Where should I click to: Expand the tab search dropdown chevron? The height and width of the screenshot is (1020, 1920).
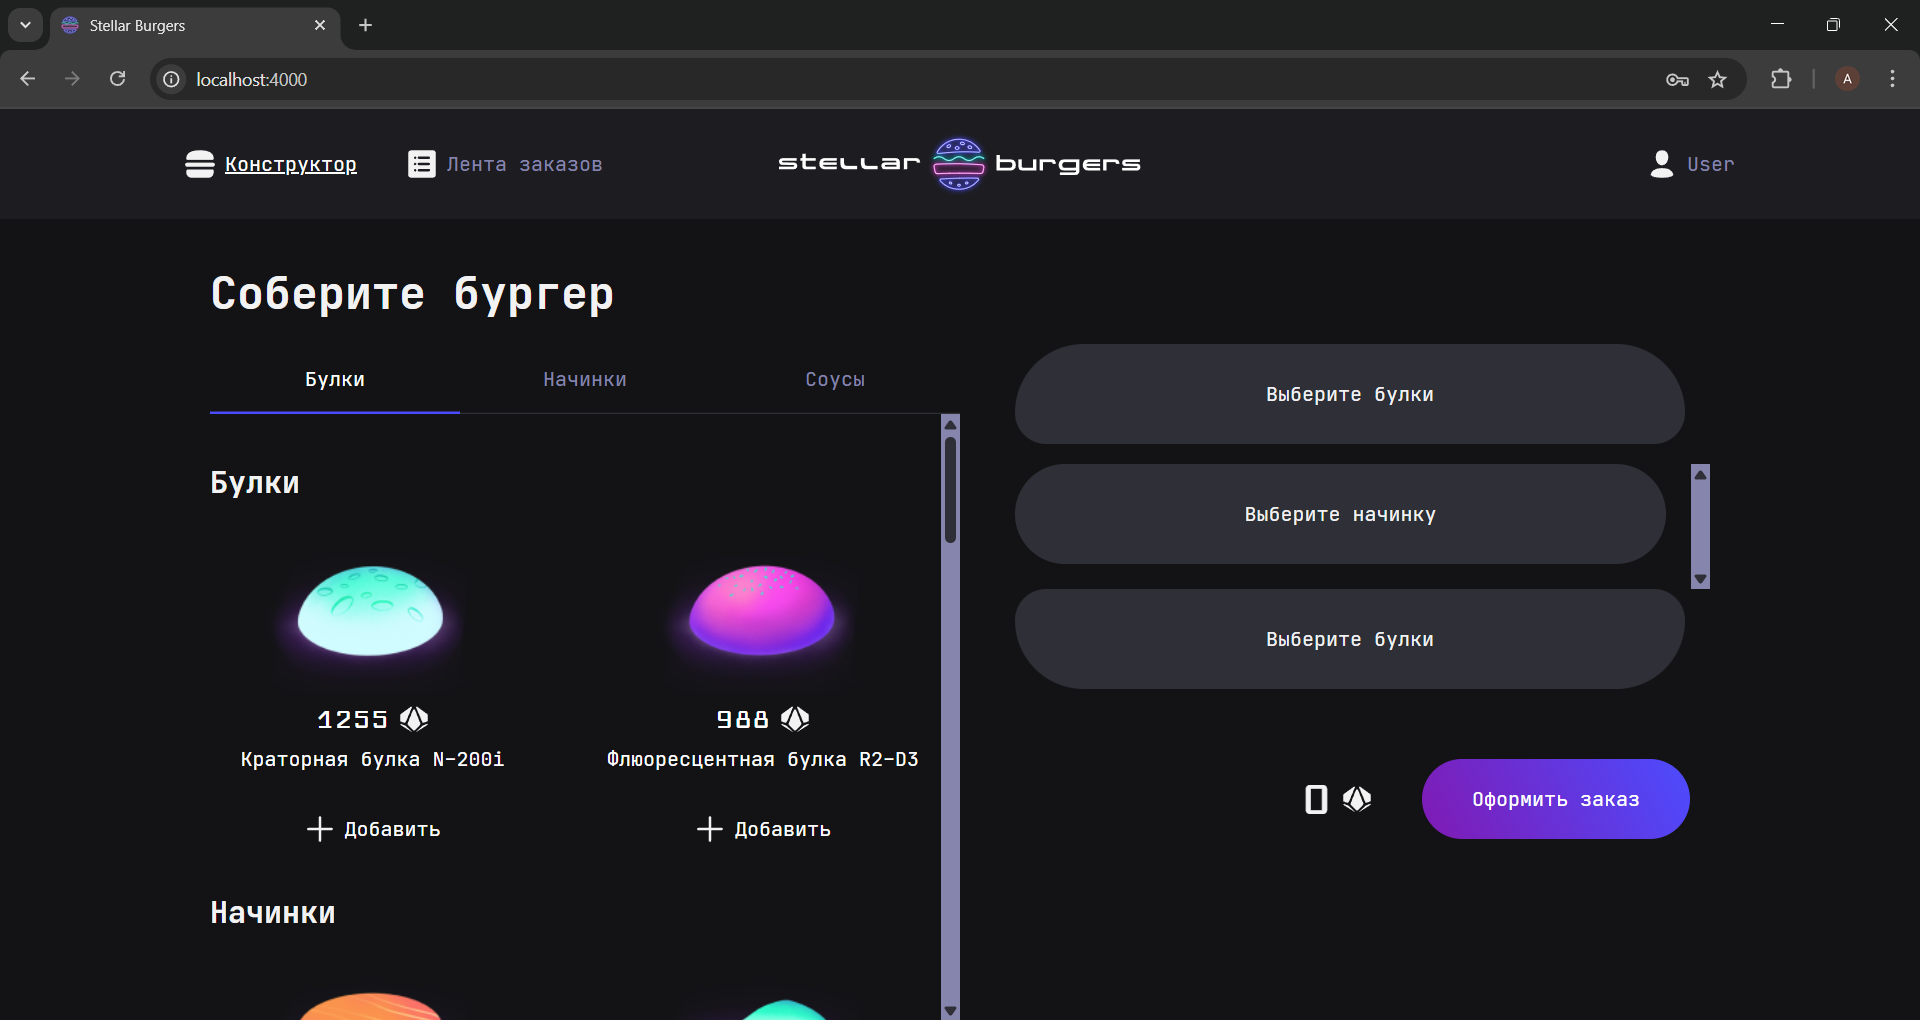pyautogui.click(x=25, y=25)
